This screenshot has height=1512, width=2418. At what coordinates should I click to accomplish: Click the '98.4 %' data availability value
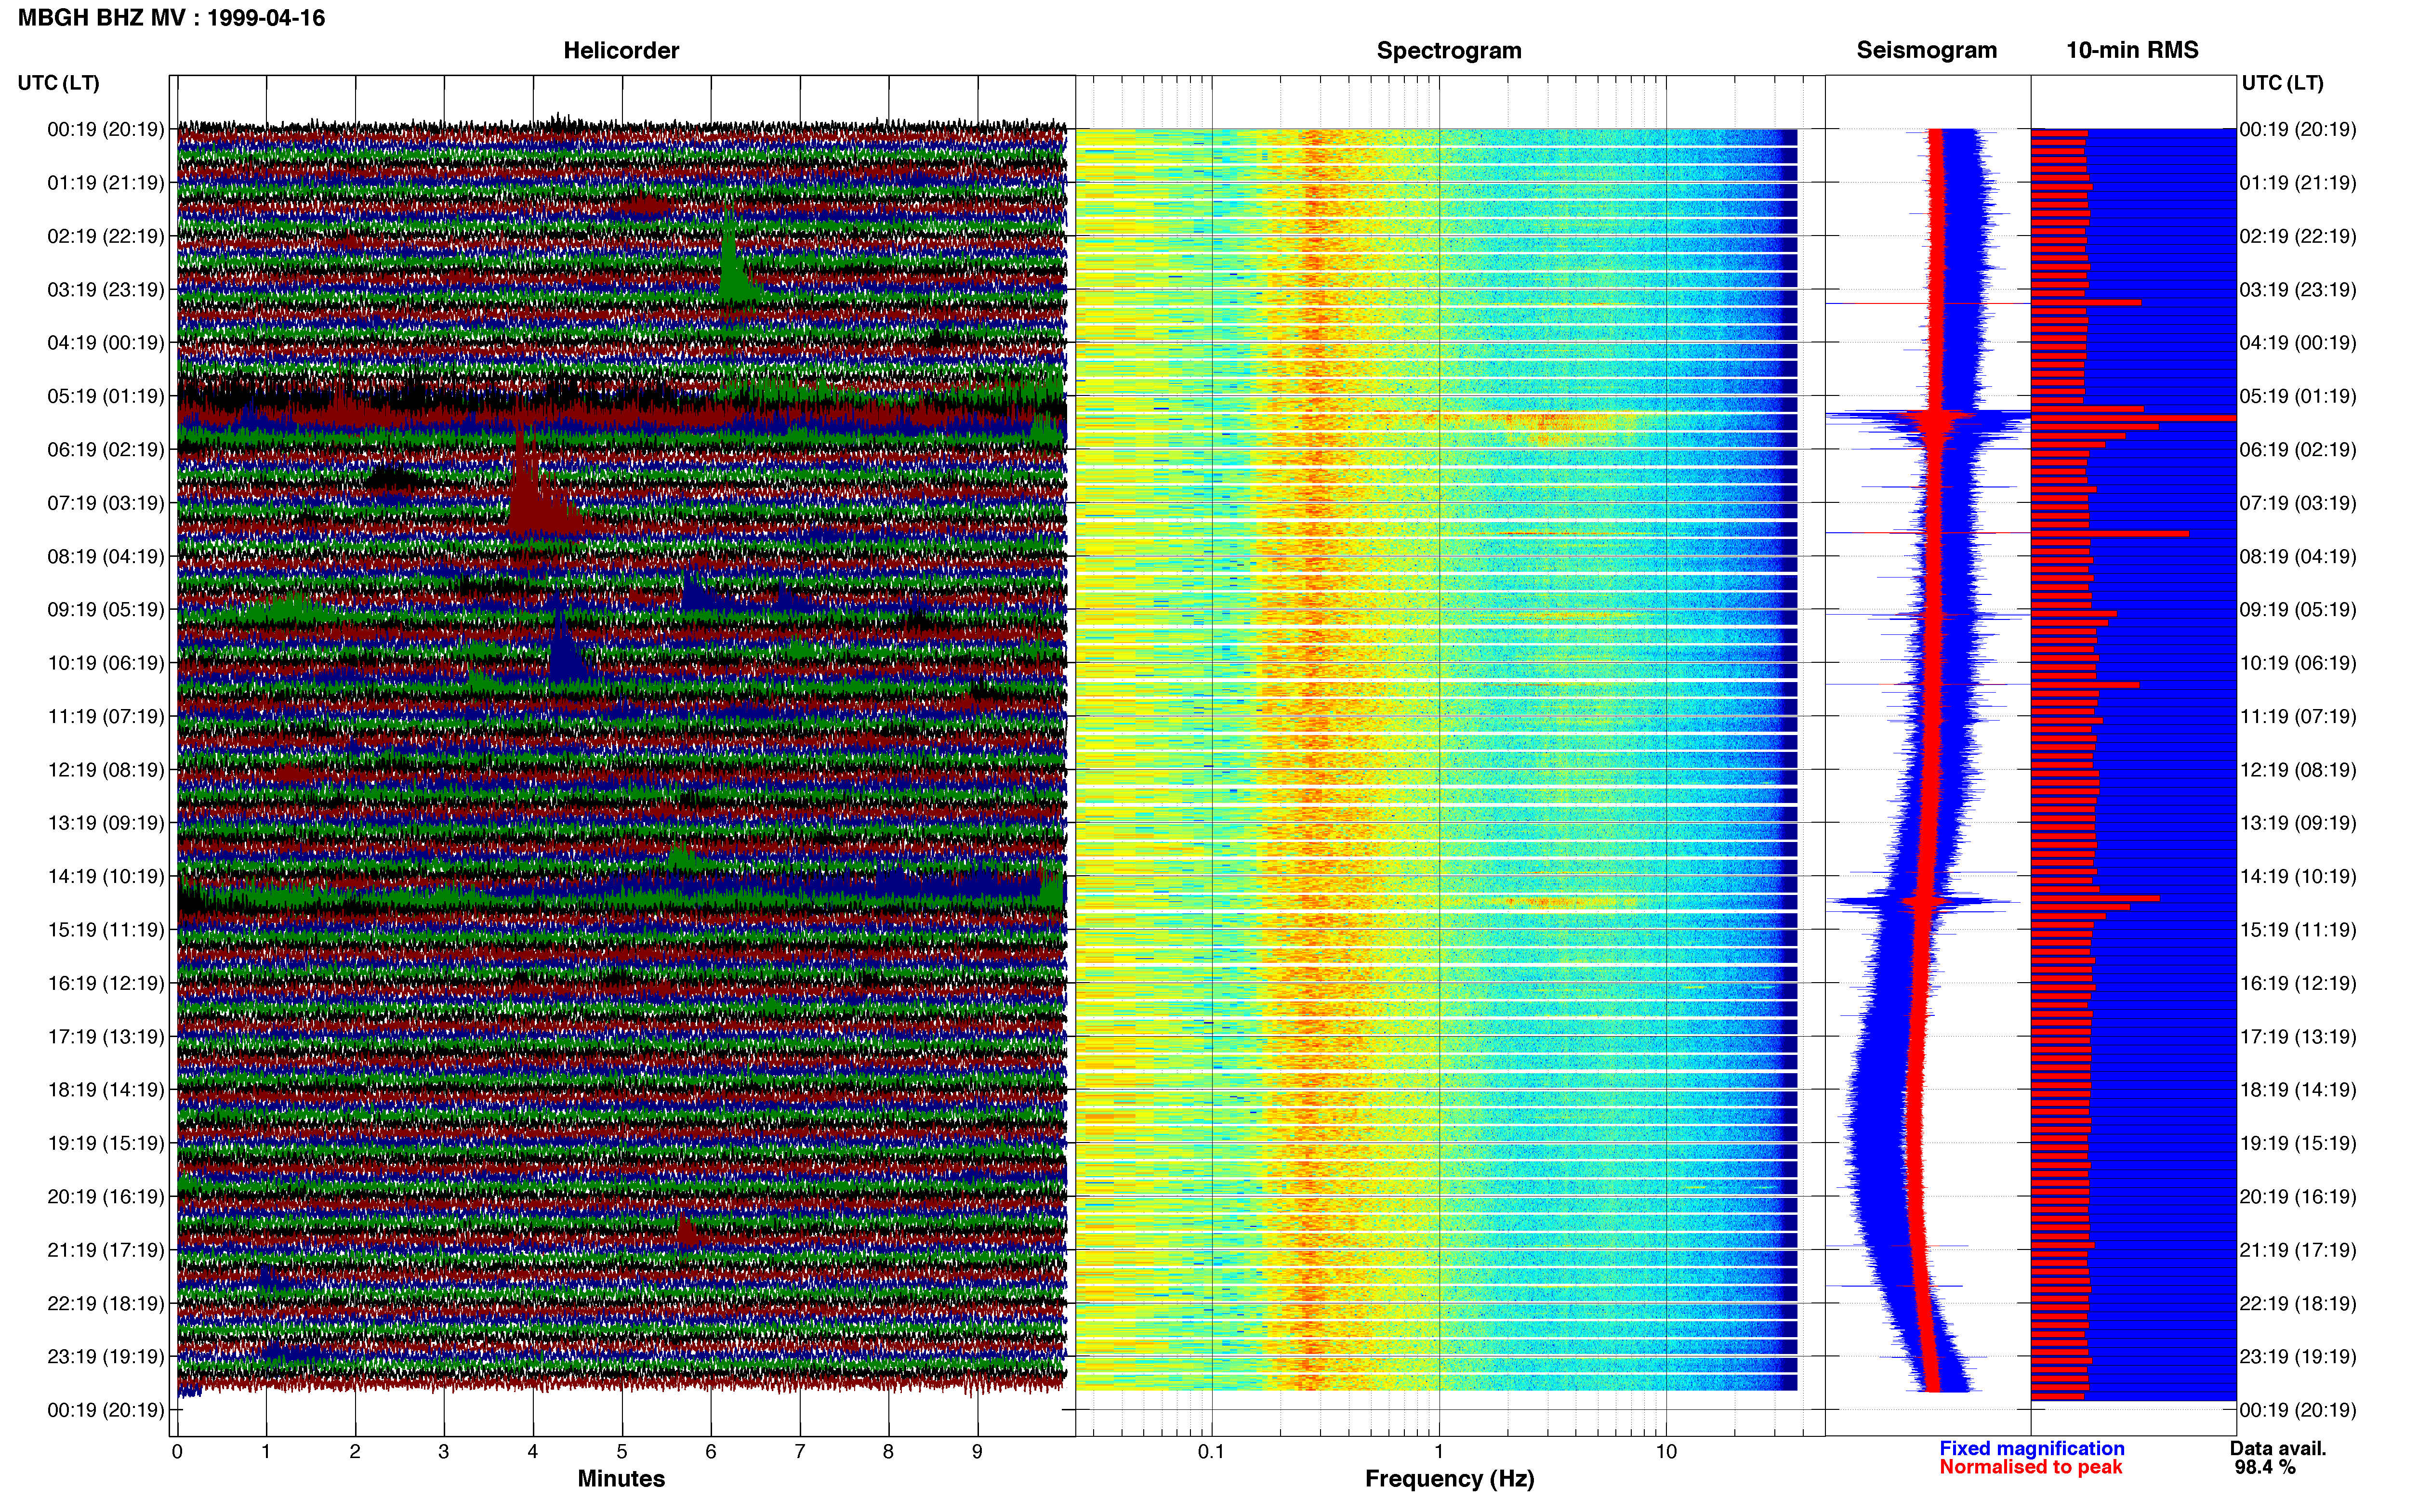[2265, 1467]
